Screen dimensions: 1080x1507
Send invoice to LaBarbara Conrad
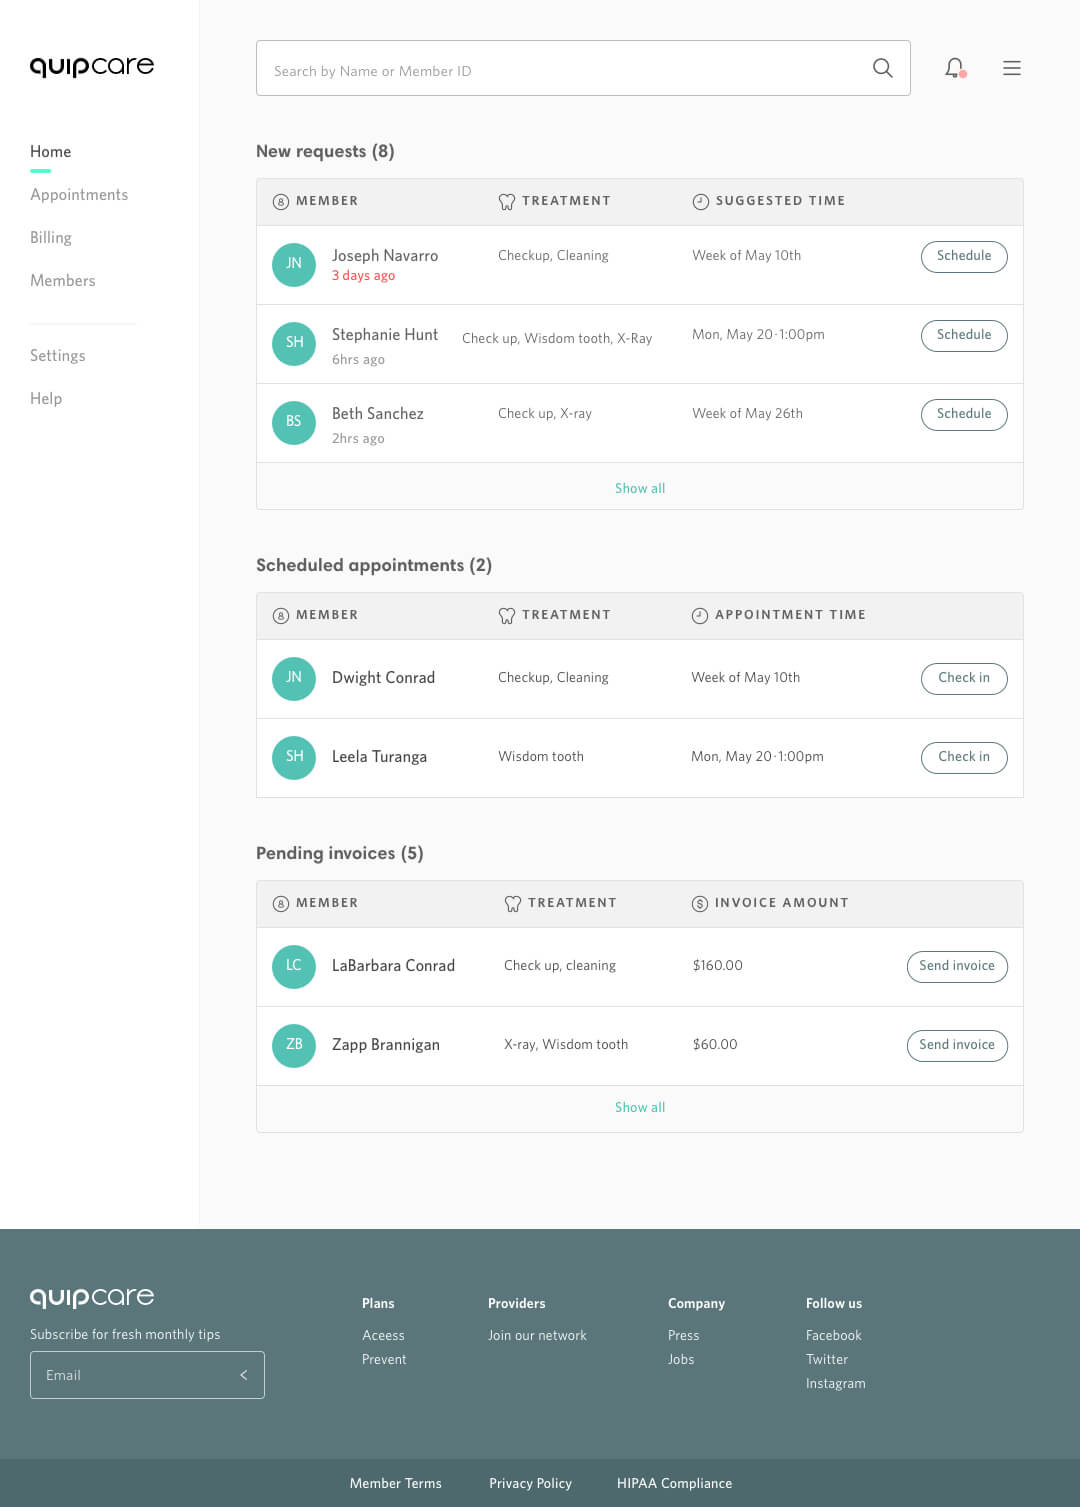tap(957, 966)
